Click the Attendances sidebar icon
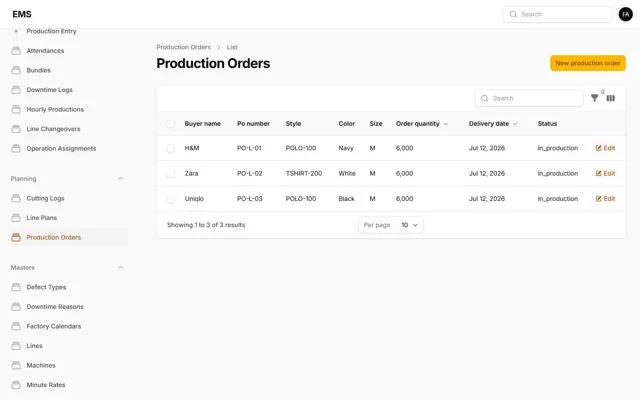 [16, 51]
